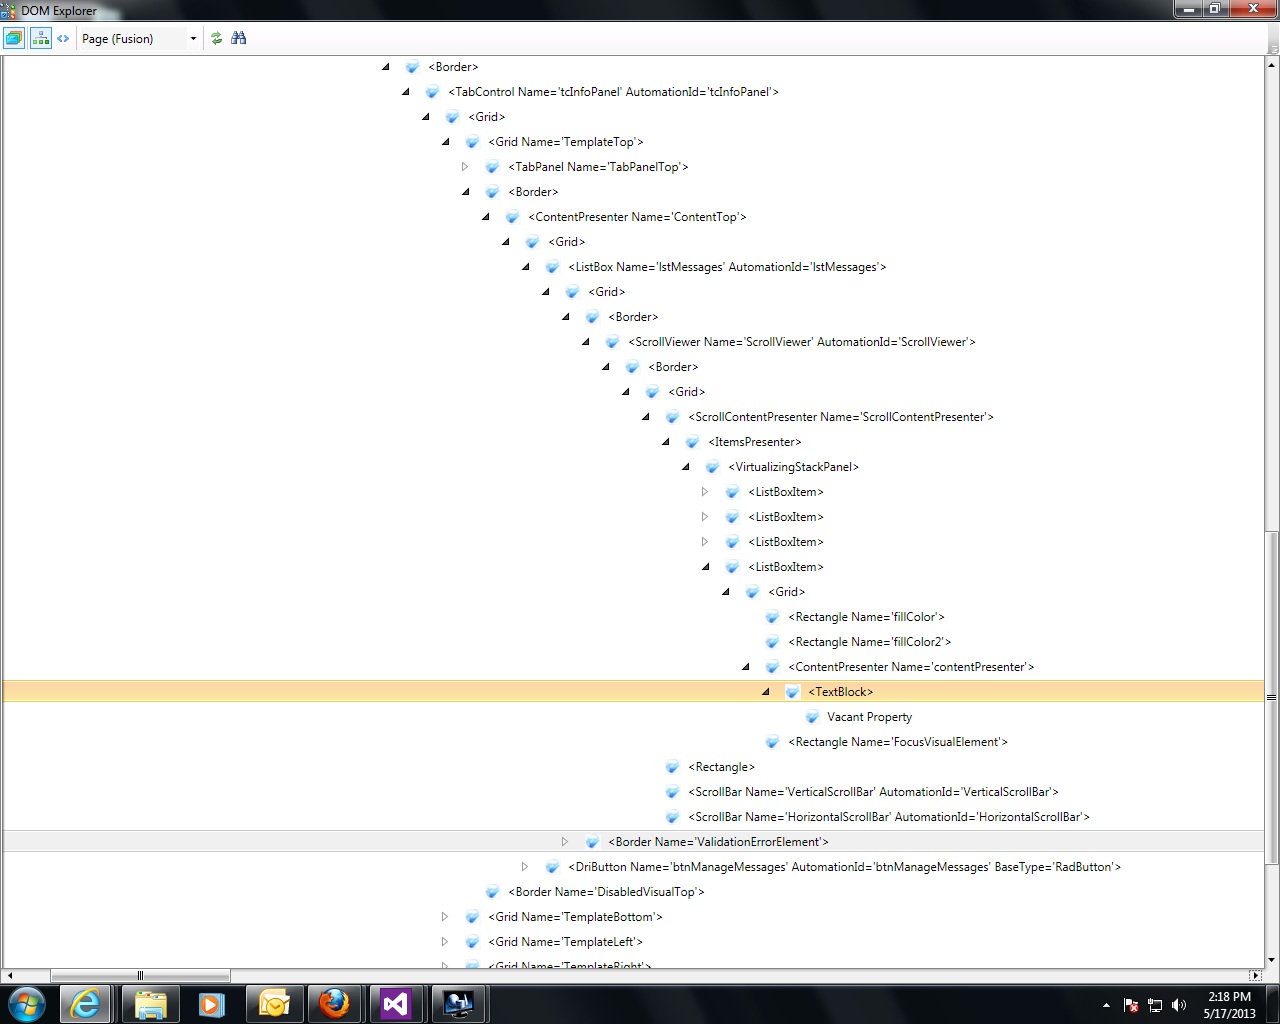This screenshot has width=1280, height=1024.
Task: Click the refresh icon in the toolbar
Action: tap(216, 38)
